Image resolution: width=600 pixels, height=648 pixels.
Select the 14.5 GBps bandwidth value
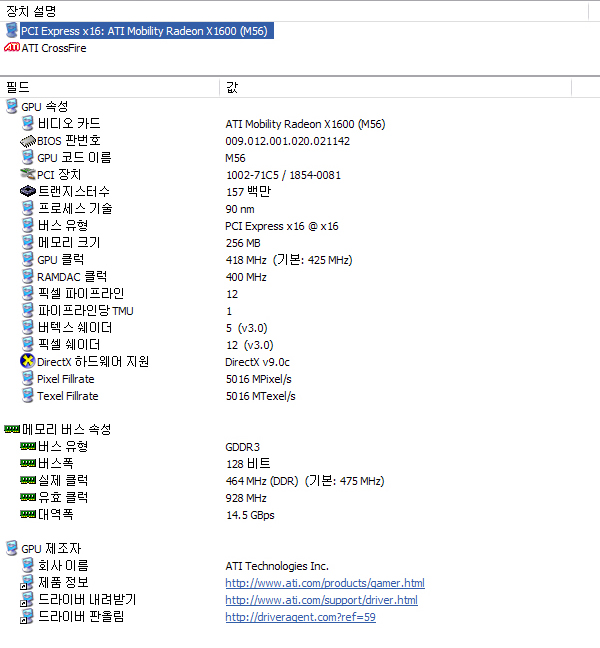250,515
